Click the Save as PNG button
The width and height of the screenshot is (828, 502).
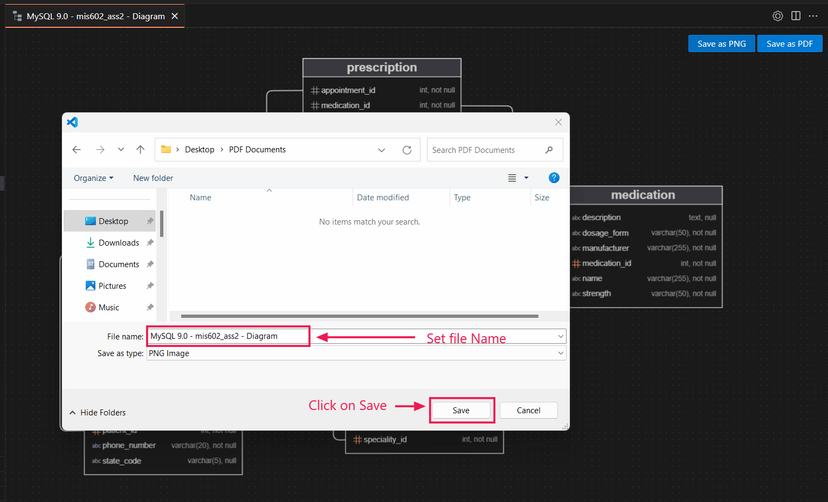click(721, 44)
